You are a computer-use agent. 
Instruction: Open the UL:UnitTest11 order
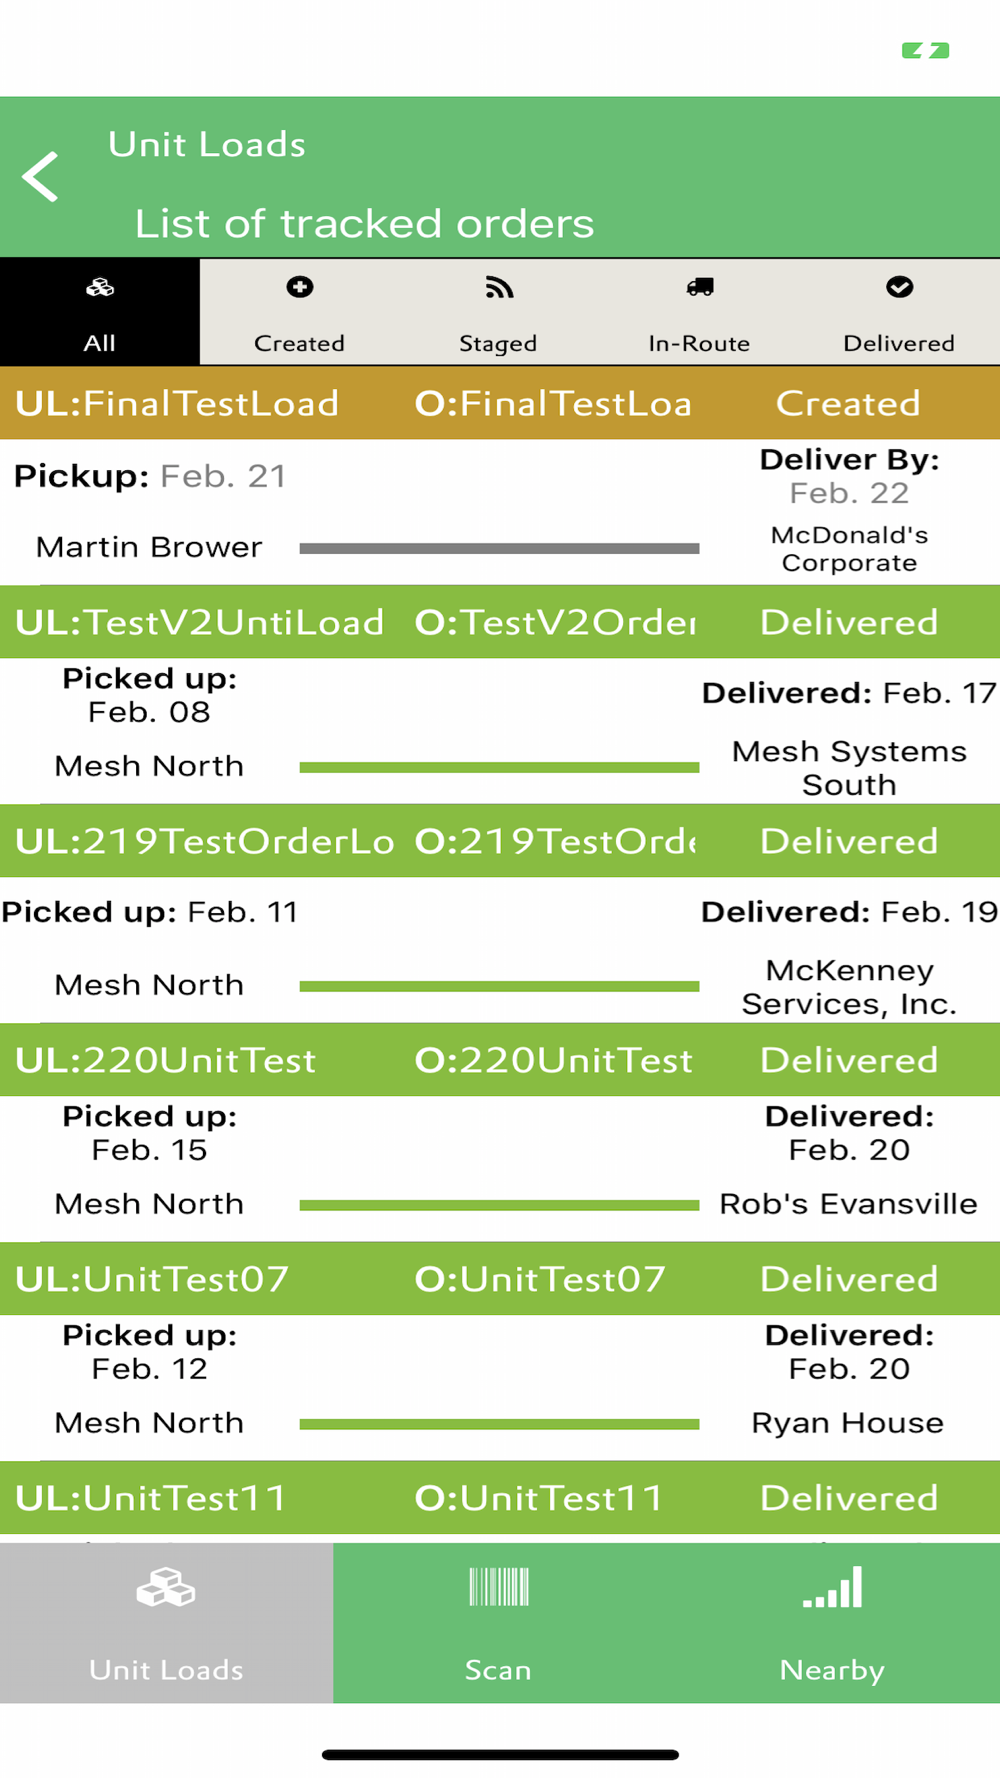[x=500, y=1498]
